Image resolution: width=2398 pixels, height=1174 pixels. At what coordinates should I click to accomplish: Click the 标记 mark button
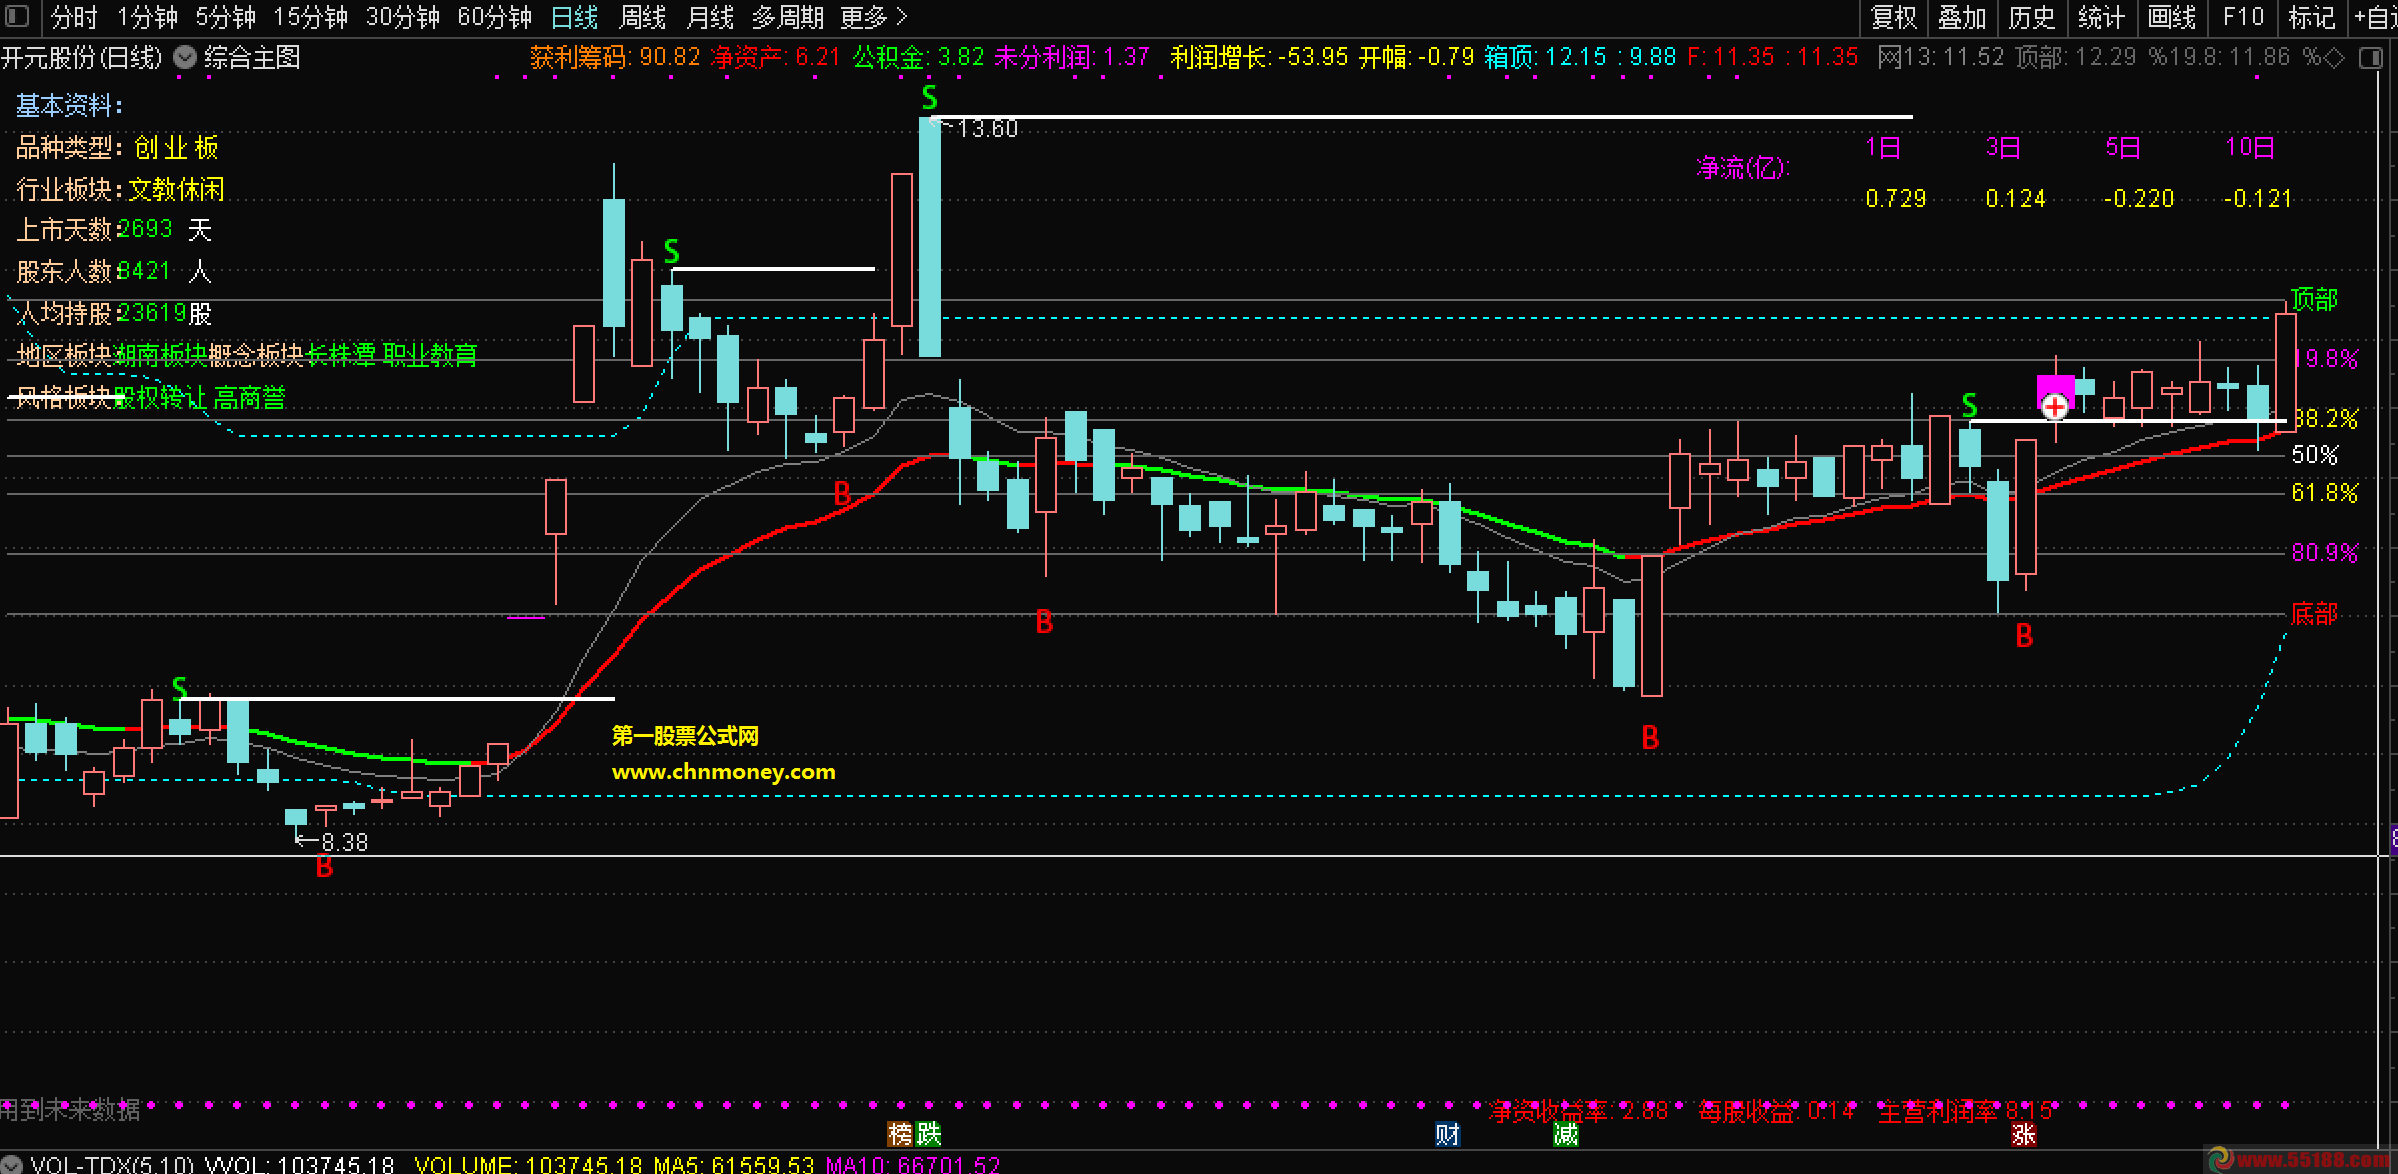[2311, 17]
